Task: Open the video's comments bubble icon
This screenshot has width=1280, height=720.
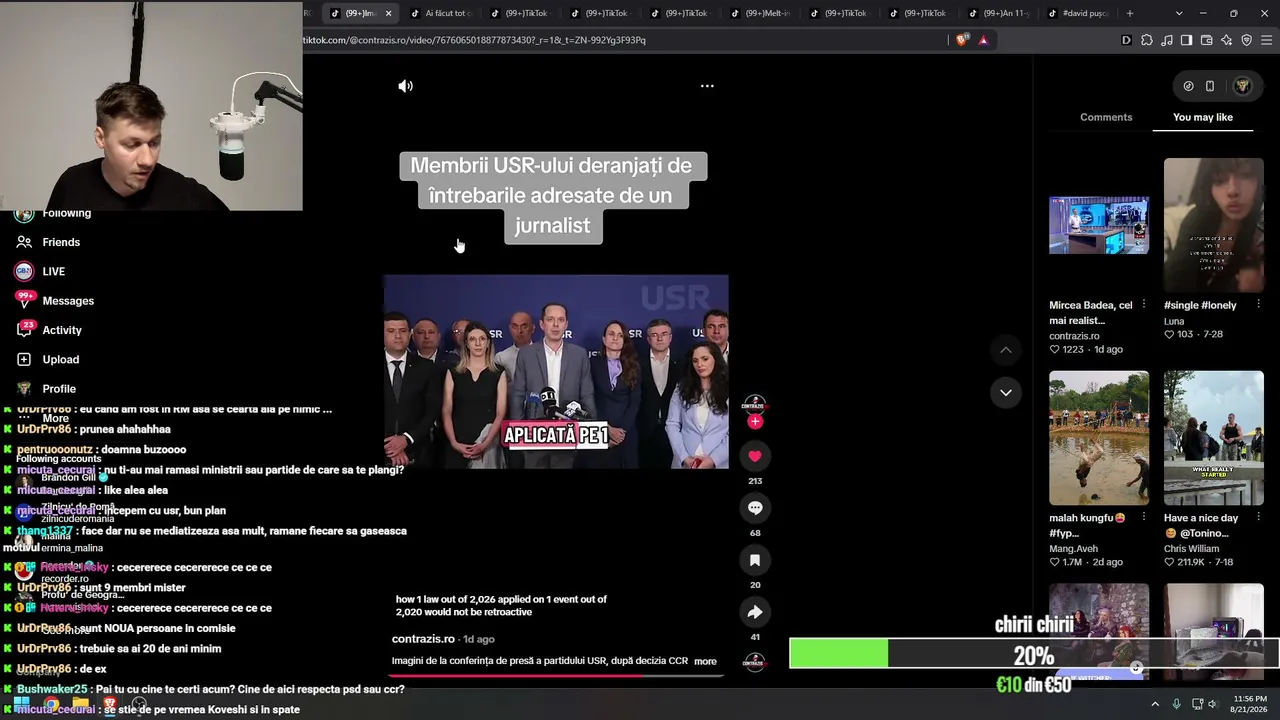Action: 755,508
